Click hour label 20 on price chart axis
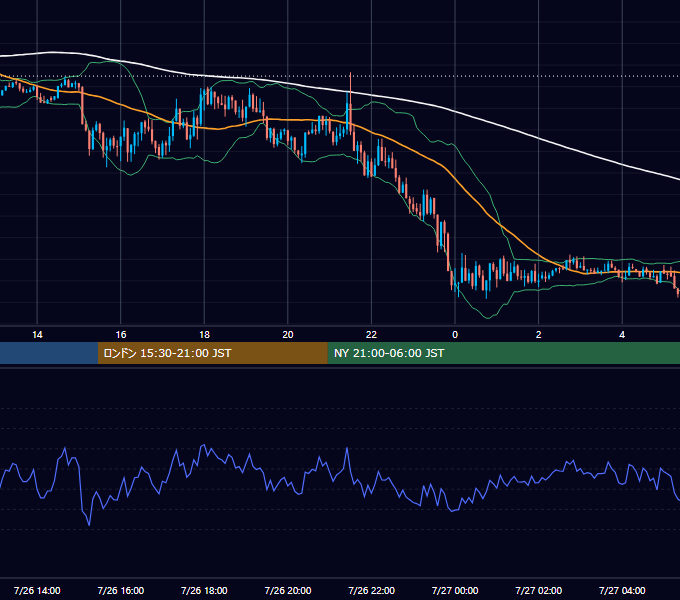The image size is (680, 600). 288,335
